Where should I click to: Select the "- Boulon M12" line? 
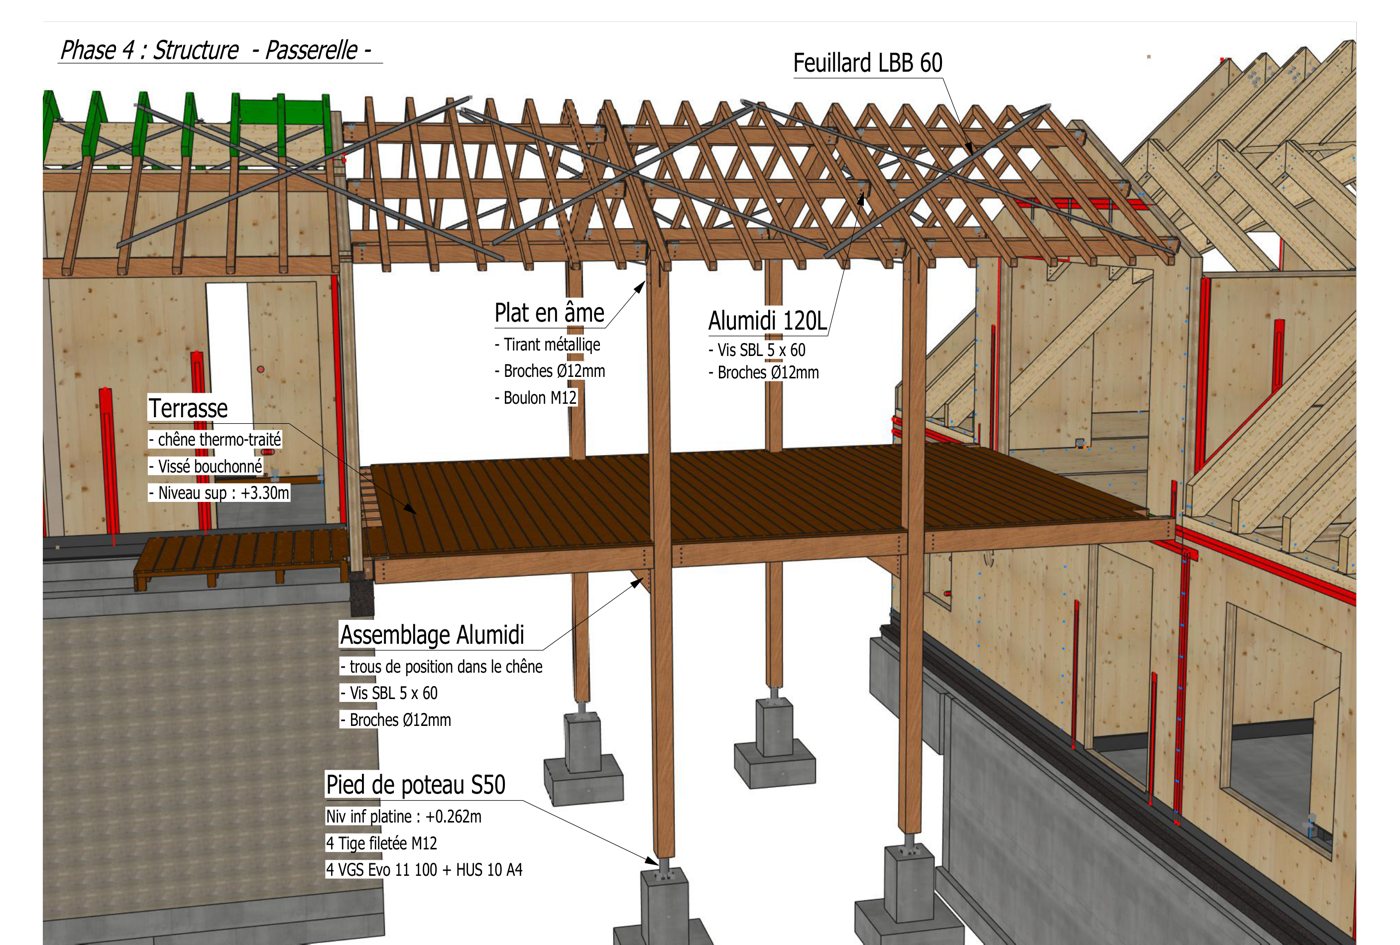pos(536,398)
